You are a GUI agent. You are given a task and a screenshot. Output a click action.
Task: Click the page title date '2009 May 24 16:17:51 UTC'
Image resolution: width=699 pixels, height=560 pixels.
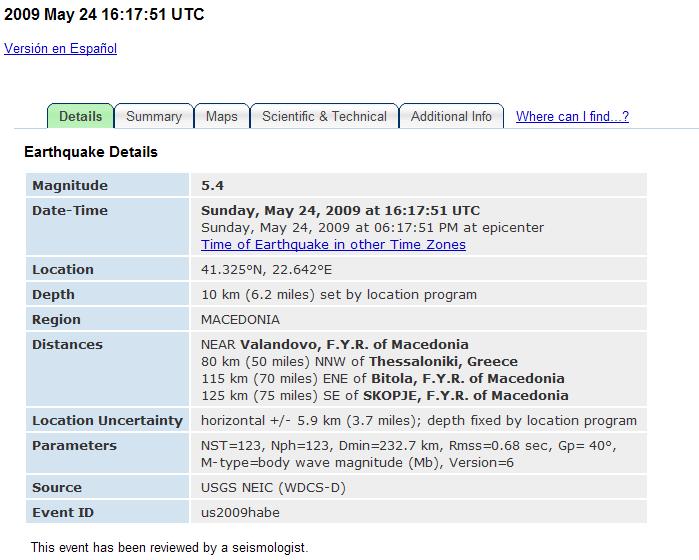pos(105,15)
